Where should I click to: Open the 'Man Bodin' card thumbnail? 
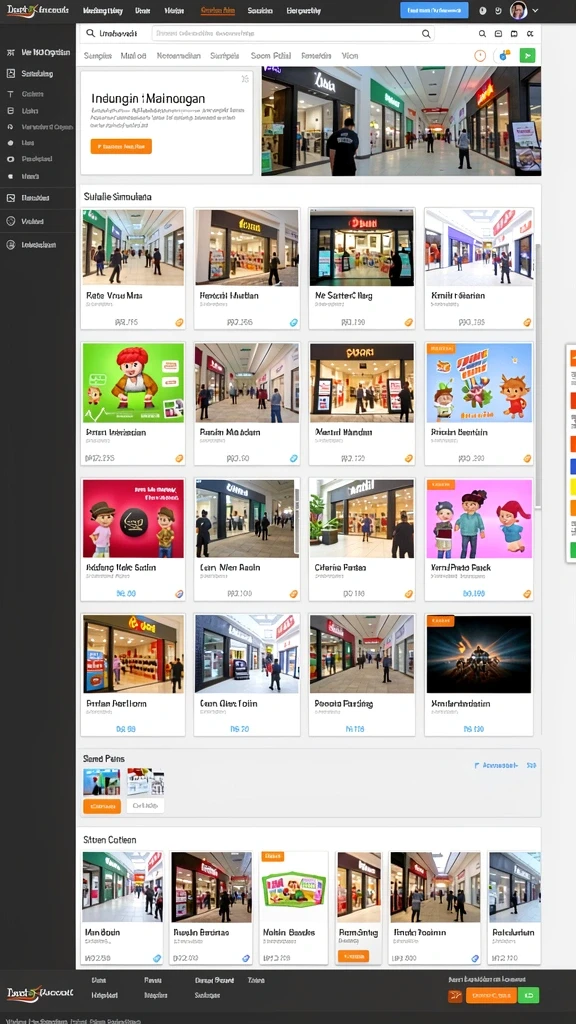122,886
